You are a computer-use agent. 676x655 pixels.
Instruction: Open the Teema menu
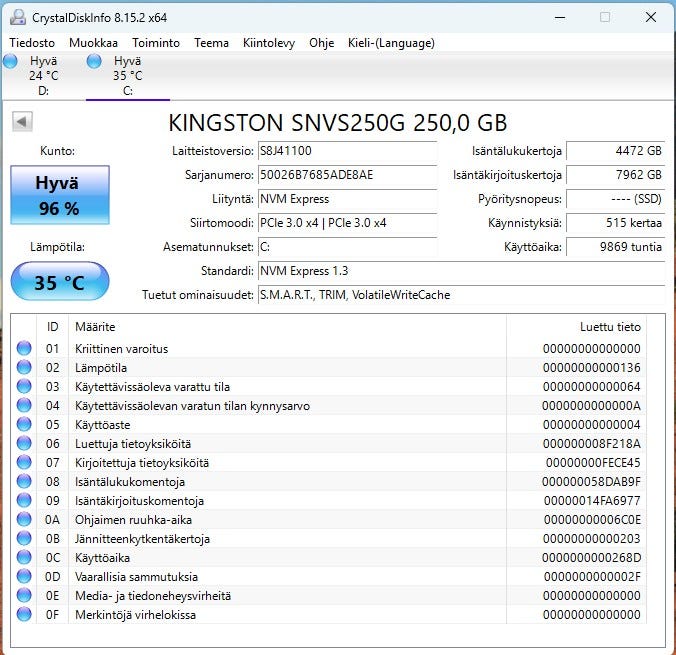coord(211,43)
